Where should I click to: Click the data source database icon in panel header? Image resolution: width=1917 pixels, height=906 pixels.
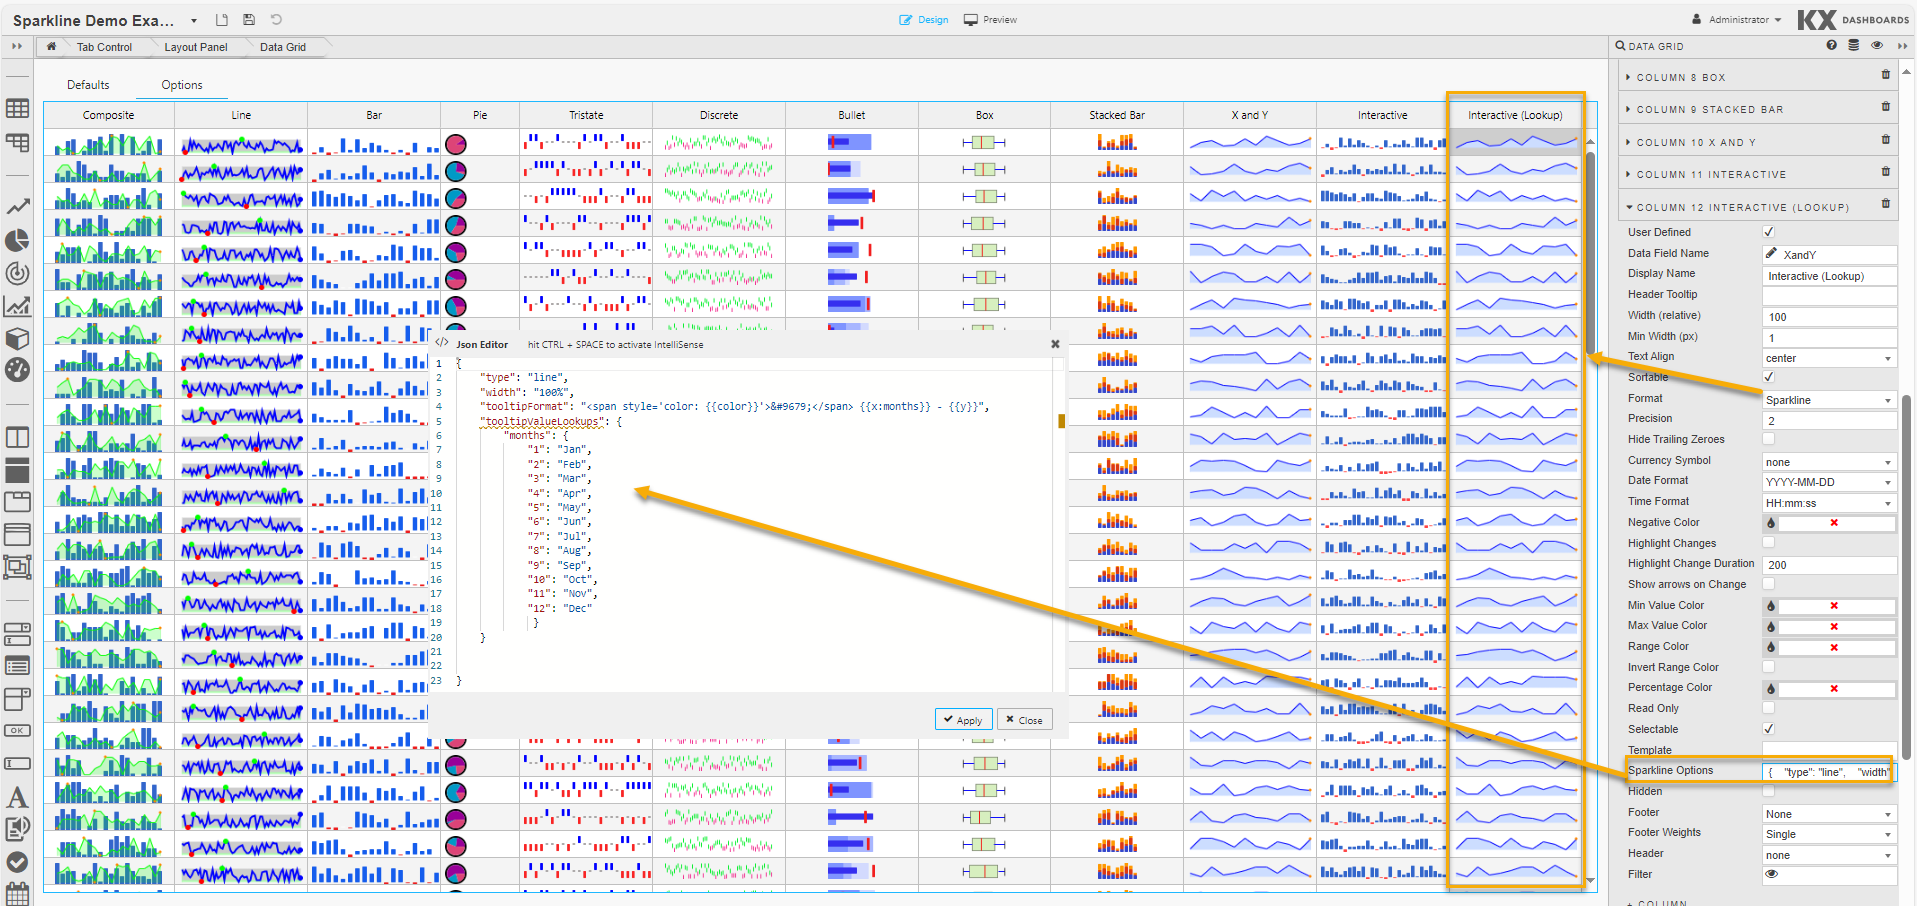1854,45
